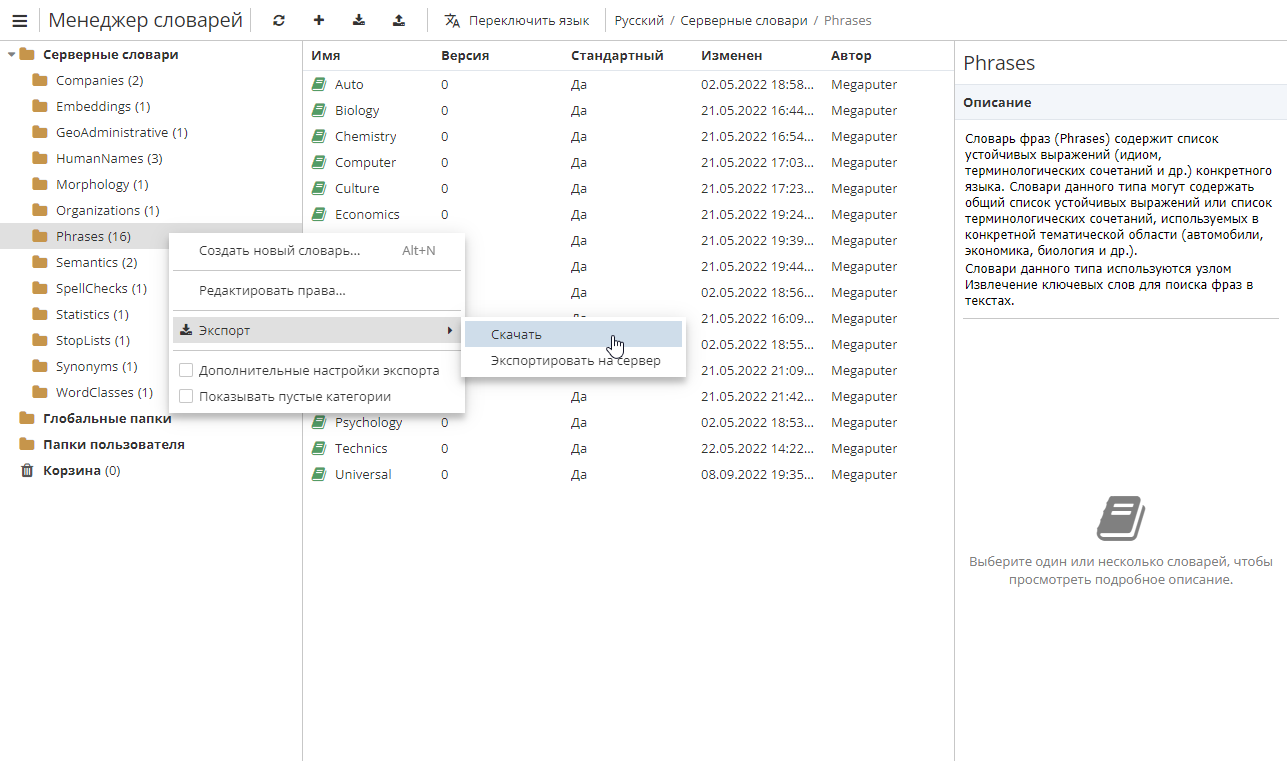Screen dimensions: 1287x761
Task: Open the Папки пользователя folder
Action: [x=113, y=444]
